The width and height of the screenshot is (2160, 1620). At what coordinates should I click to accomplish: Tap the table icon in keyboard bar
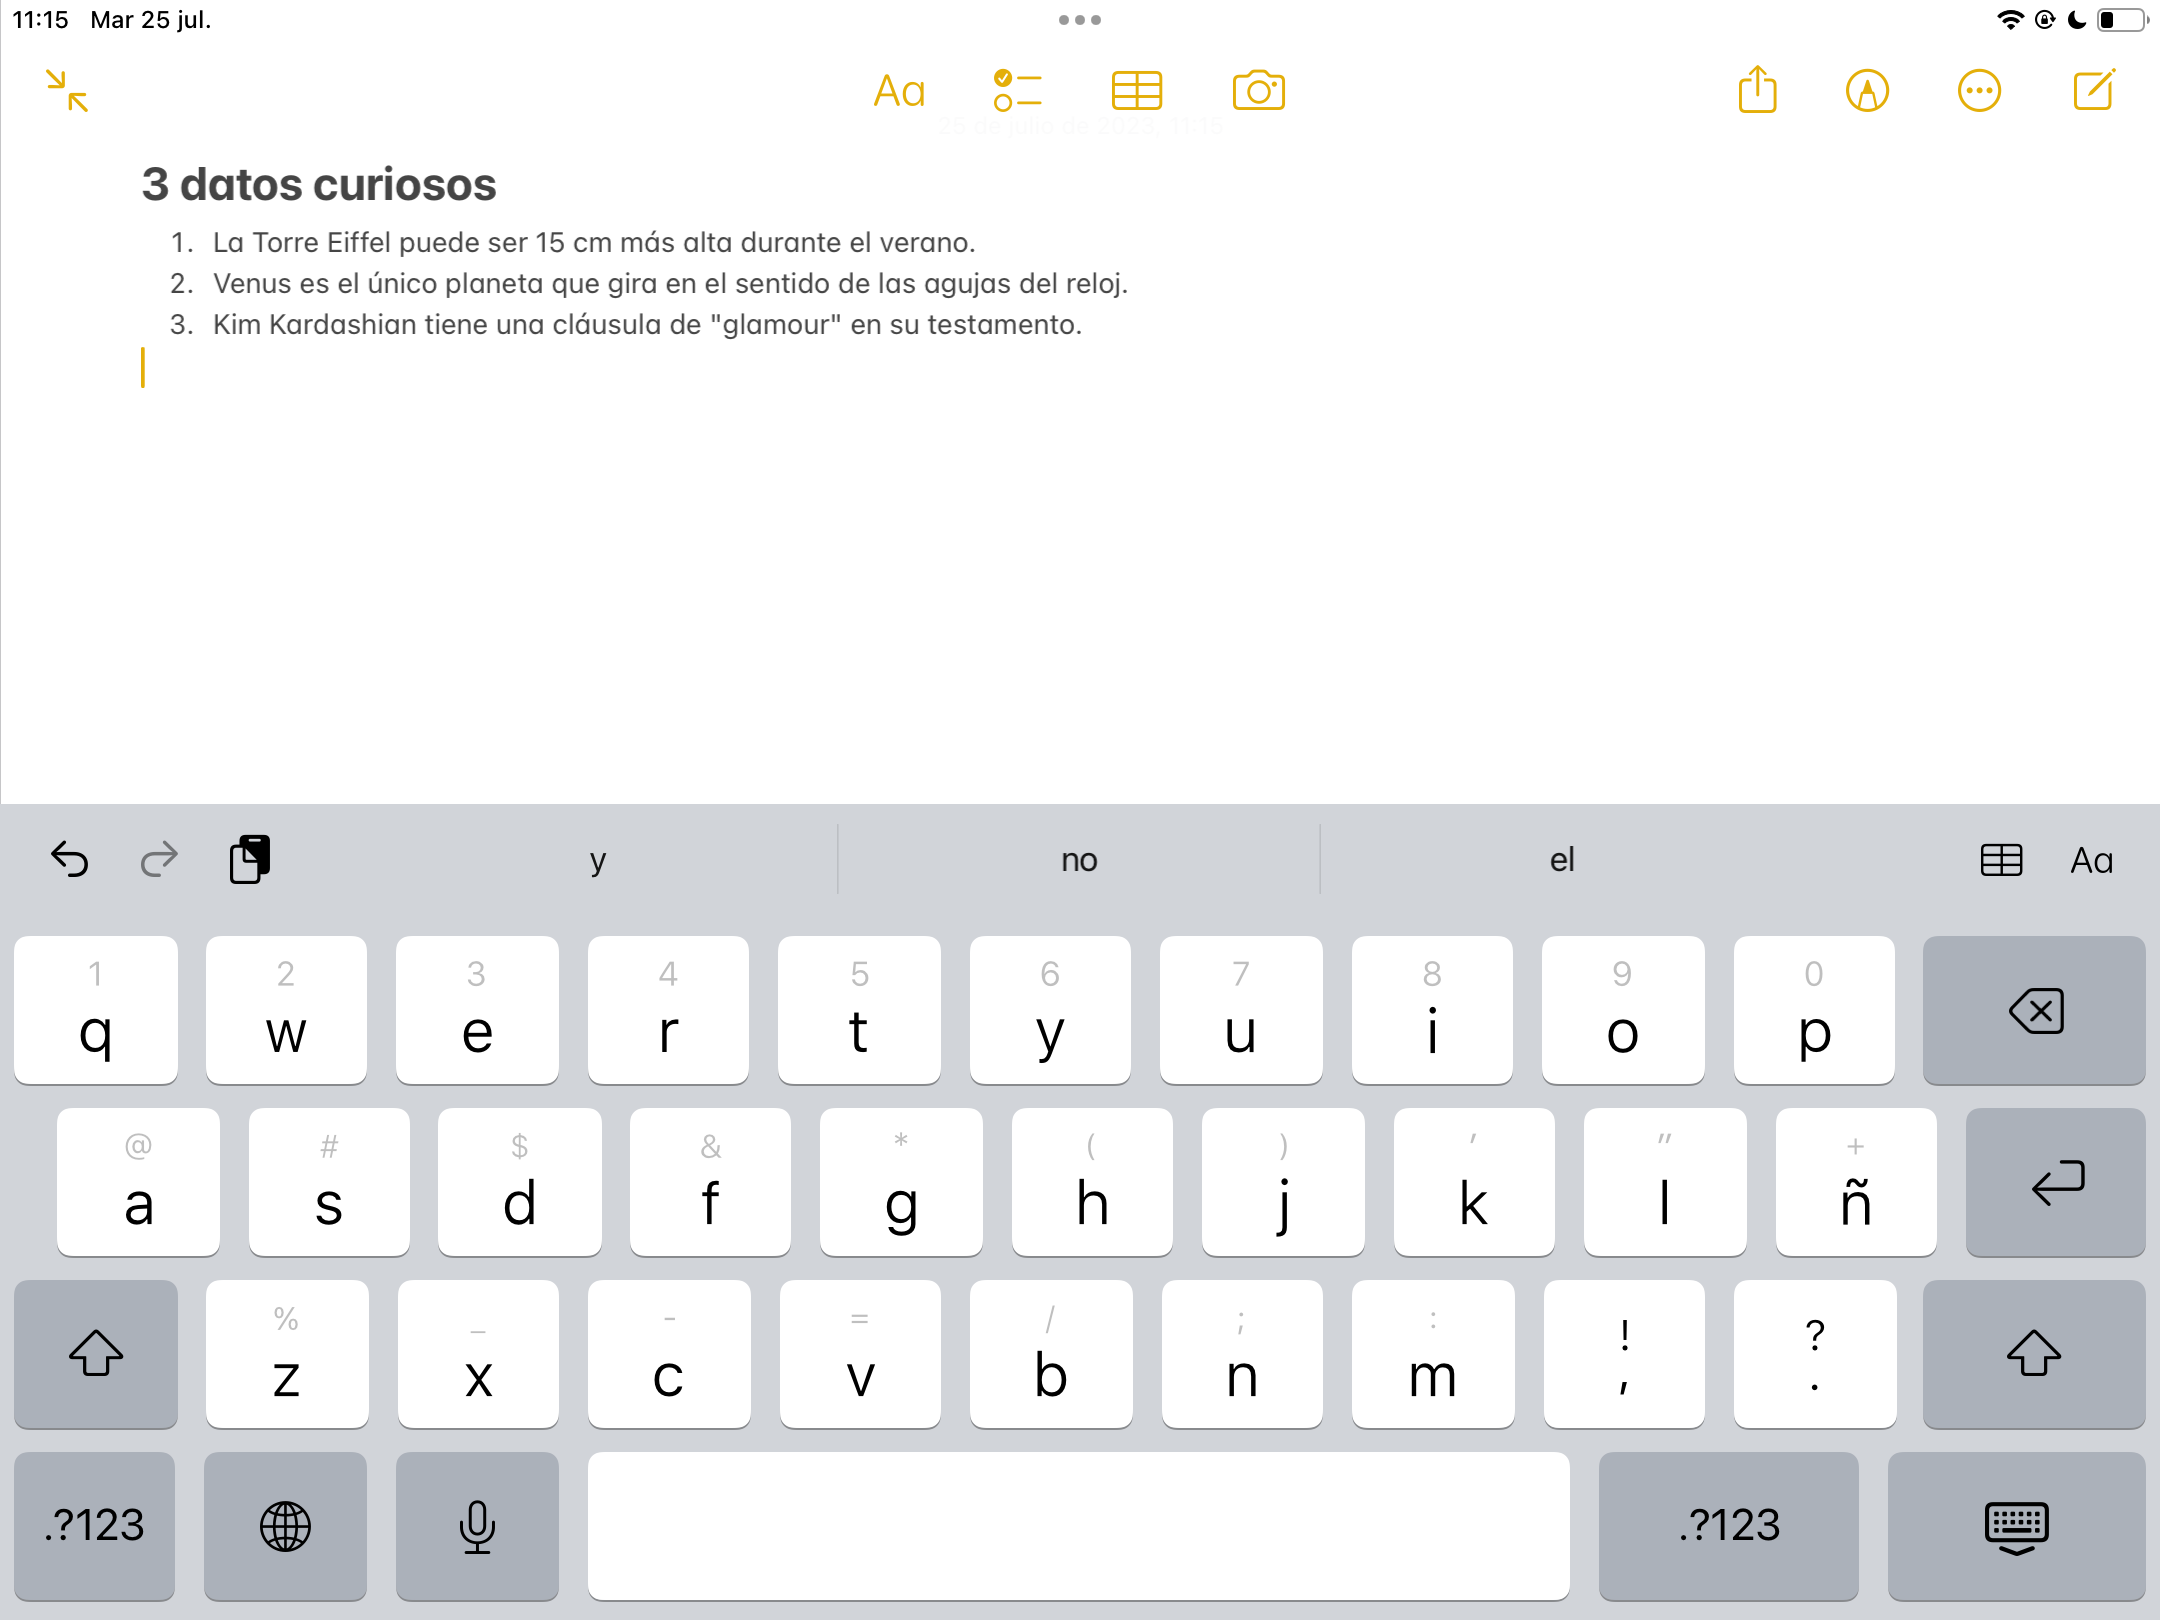click(x=2001, y=860)
